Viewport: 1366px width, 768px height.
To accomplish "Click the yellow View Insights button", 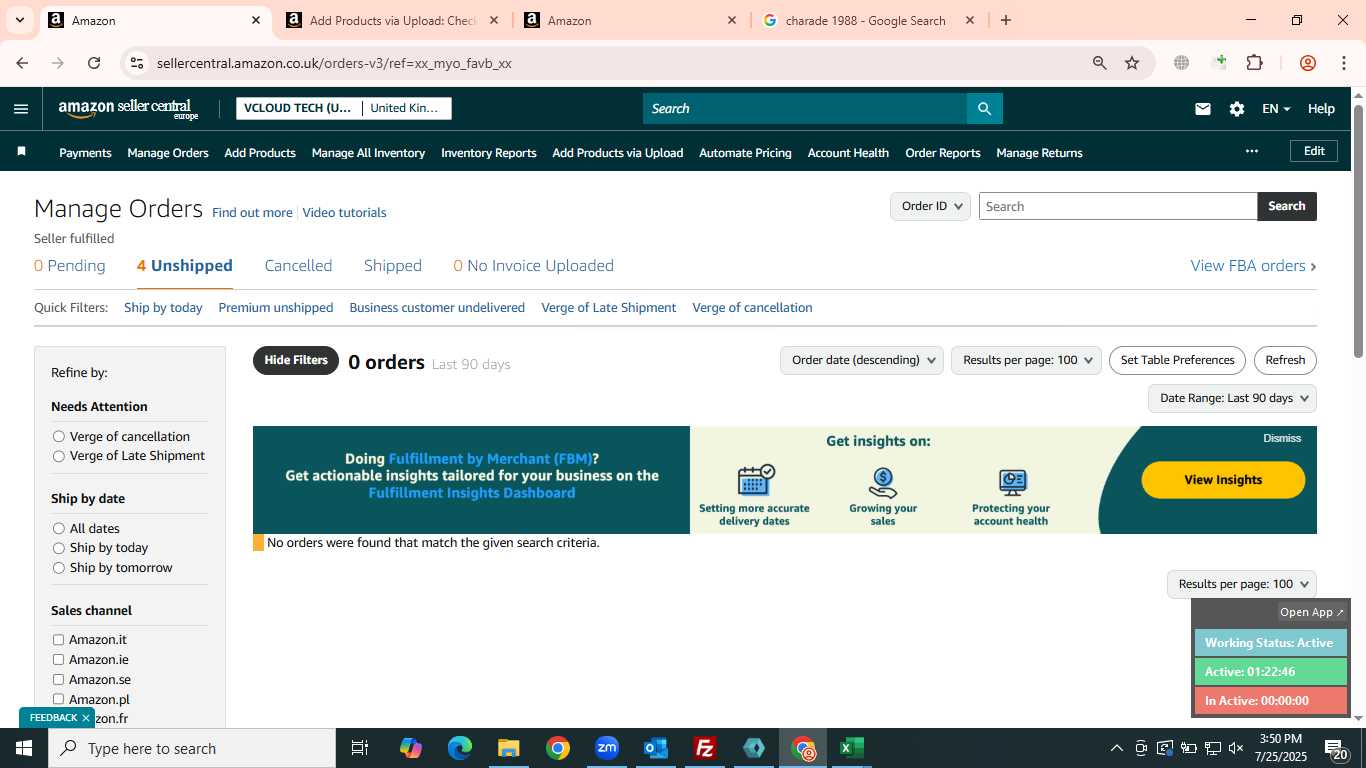I will 1223,480.
